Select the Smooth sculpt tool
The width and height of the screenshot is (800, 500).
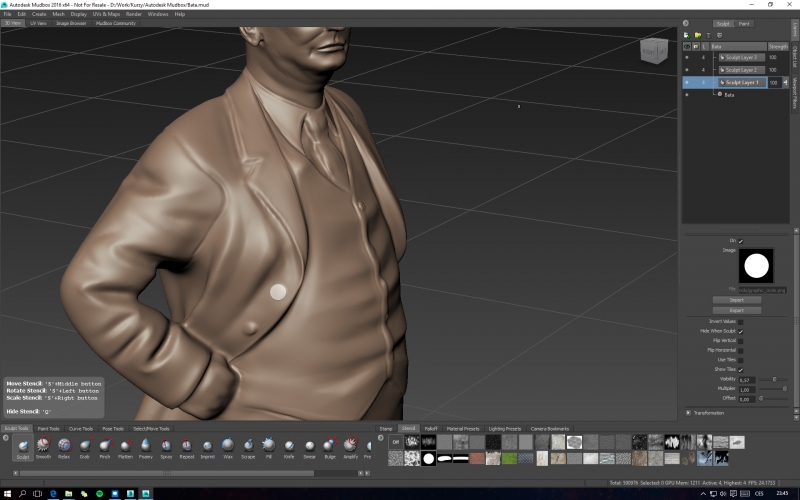43,445
